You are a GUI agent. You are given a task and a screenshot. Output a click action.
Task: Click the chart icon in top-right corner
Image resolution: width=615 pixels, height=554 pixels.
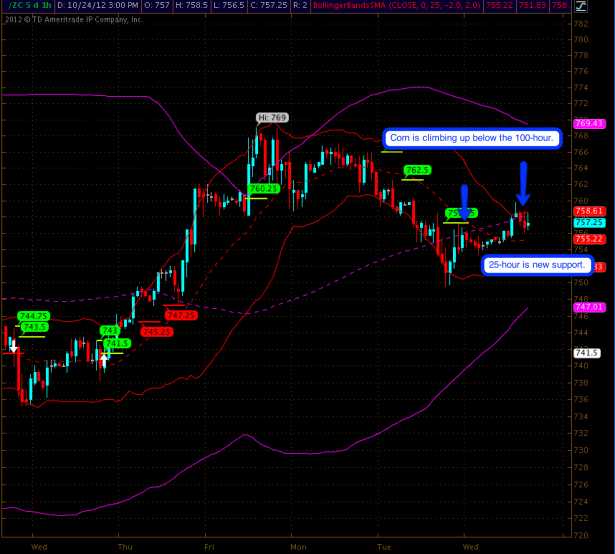605,6
